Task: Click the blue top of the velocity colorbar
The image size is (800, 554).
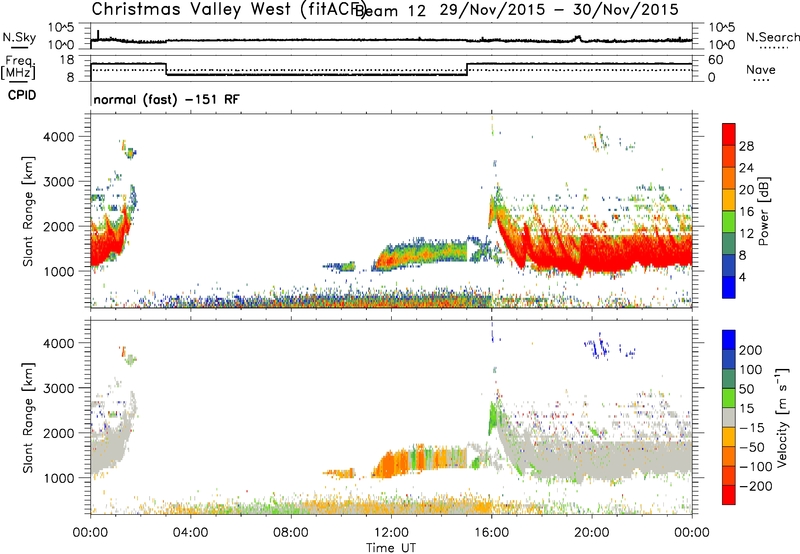Action: point(729,339)
